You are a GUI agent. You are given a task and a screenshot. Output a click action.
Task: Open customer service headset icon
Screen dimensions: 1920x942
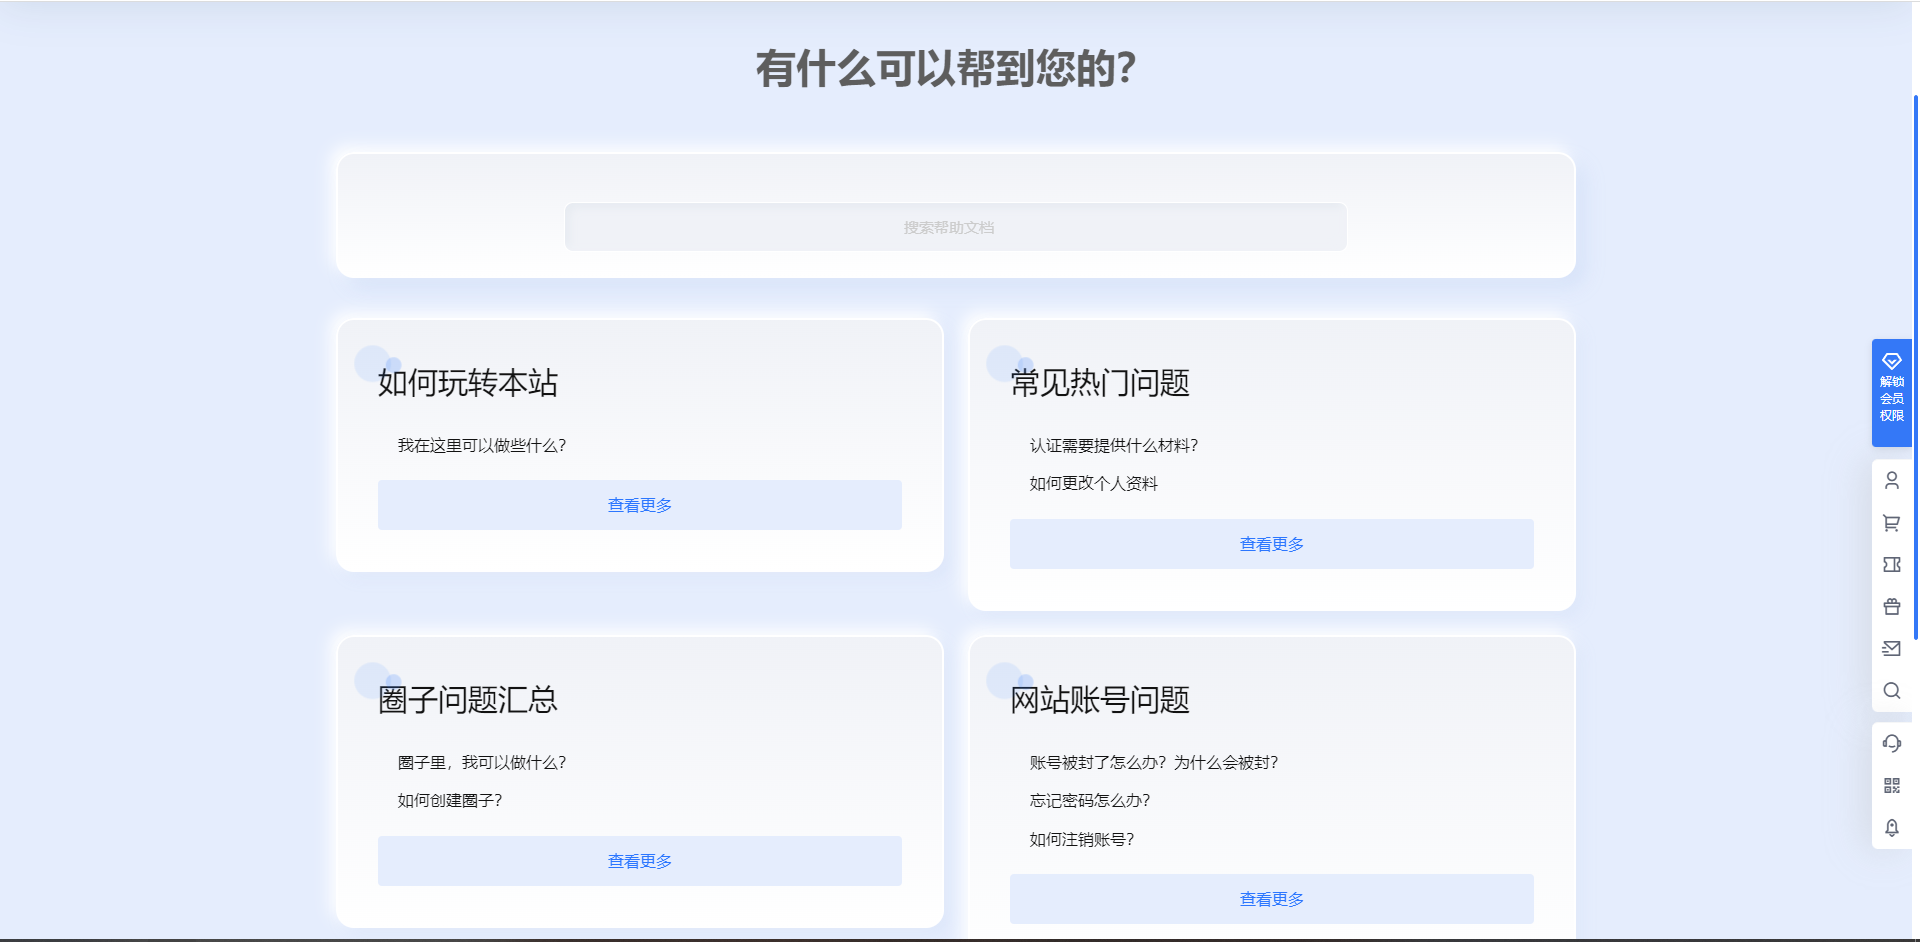1892,744
